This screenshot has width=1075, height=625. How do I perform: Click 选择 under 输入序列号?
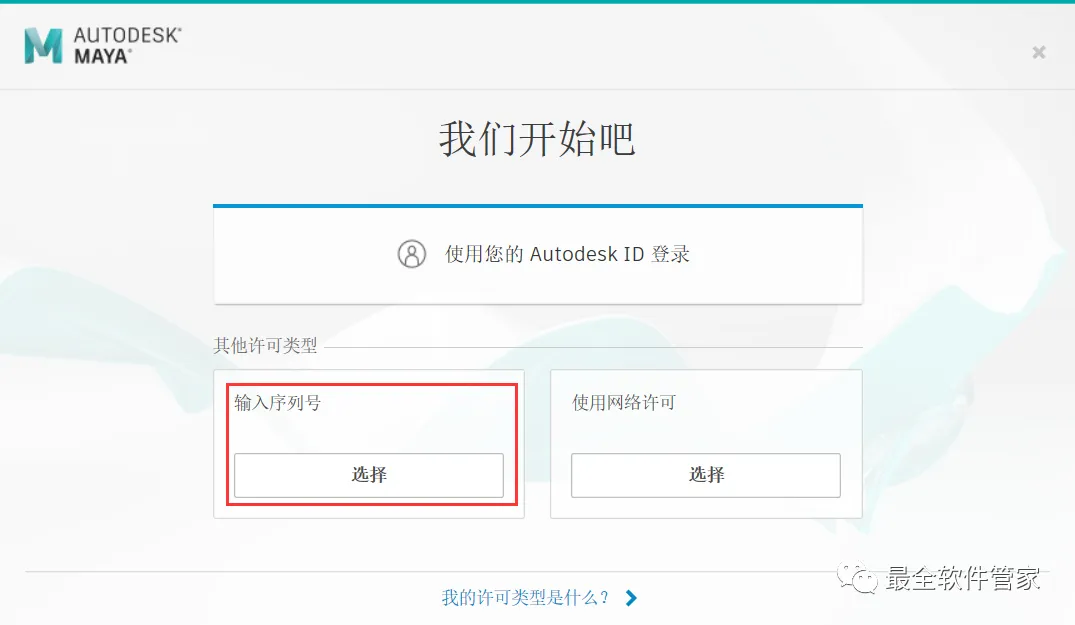pyautogui.click(x=369, y=475)
